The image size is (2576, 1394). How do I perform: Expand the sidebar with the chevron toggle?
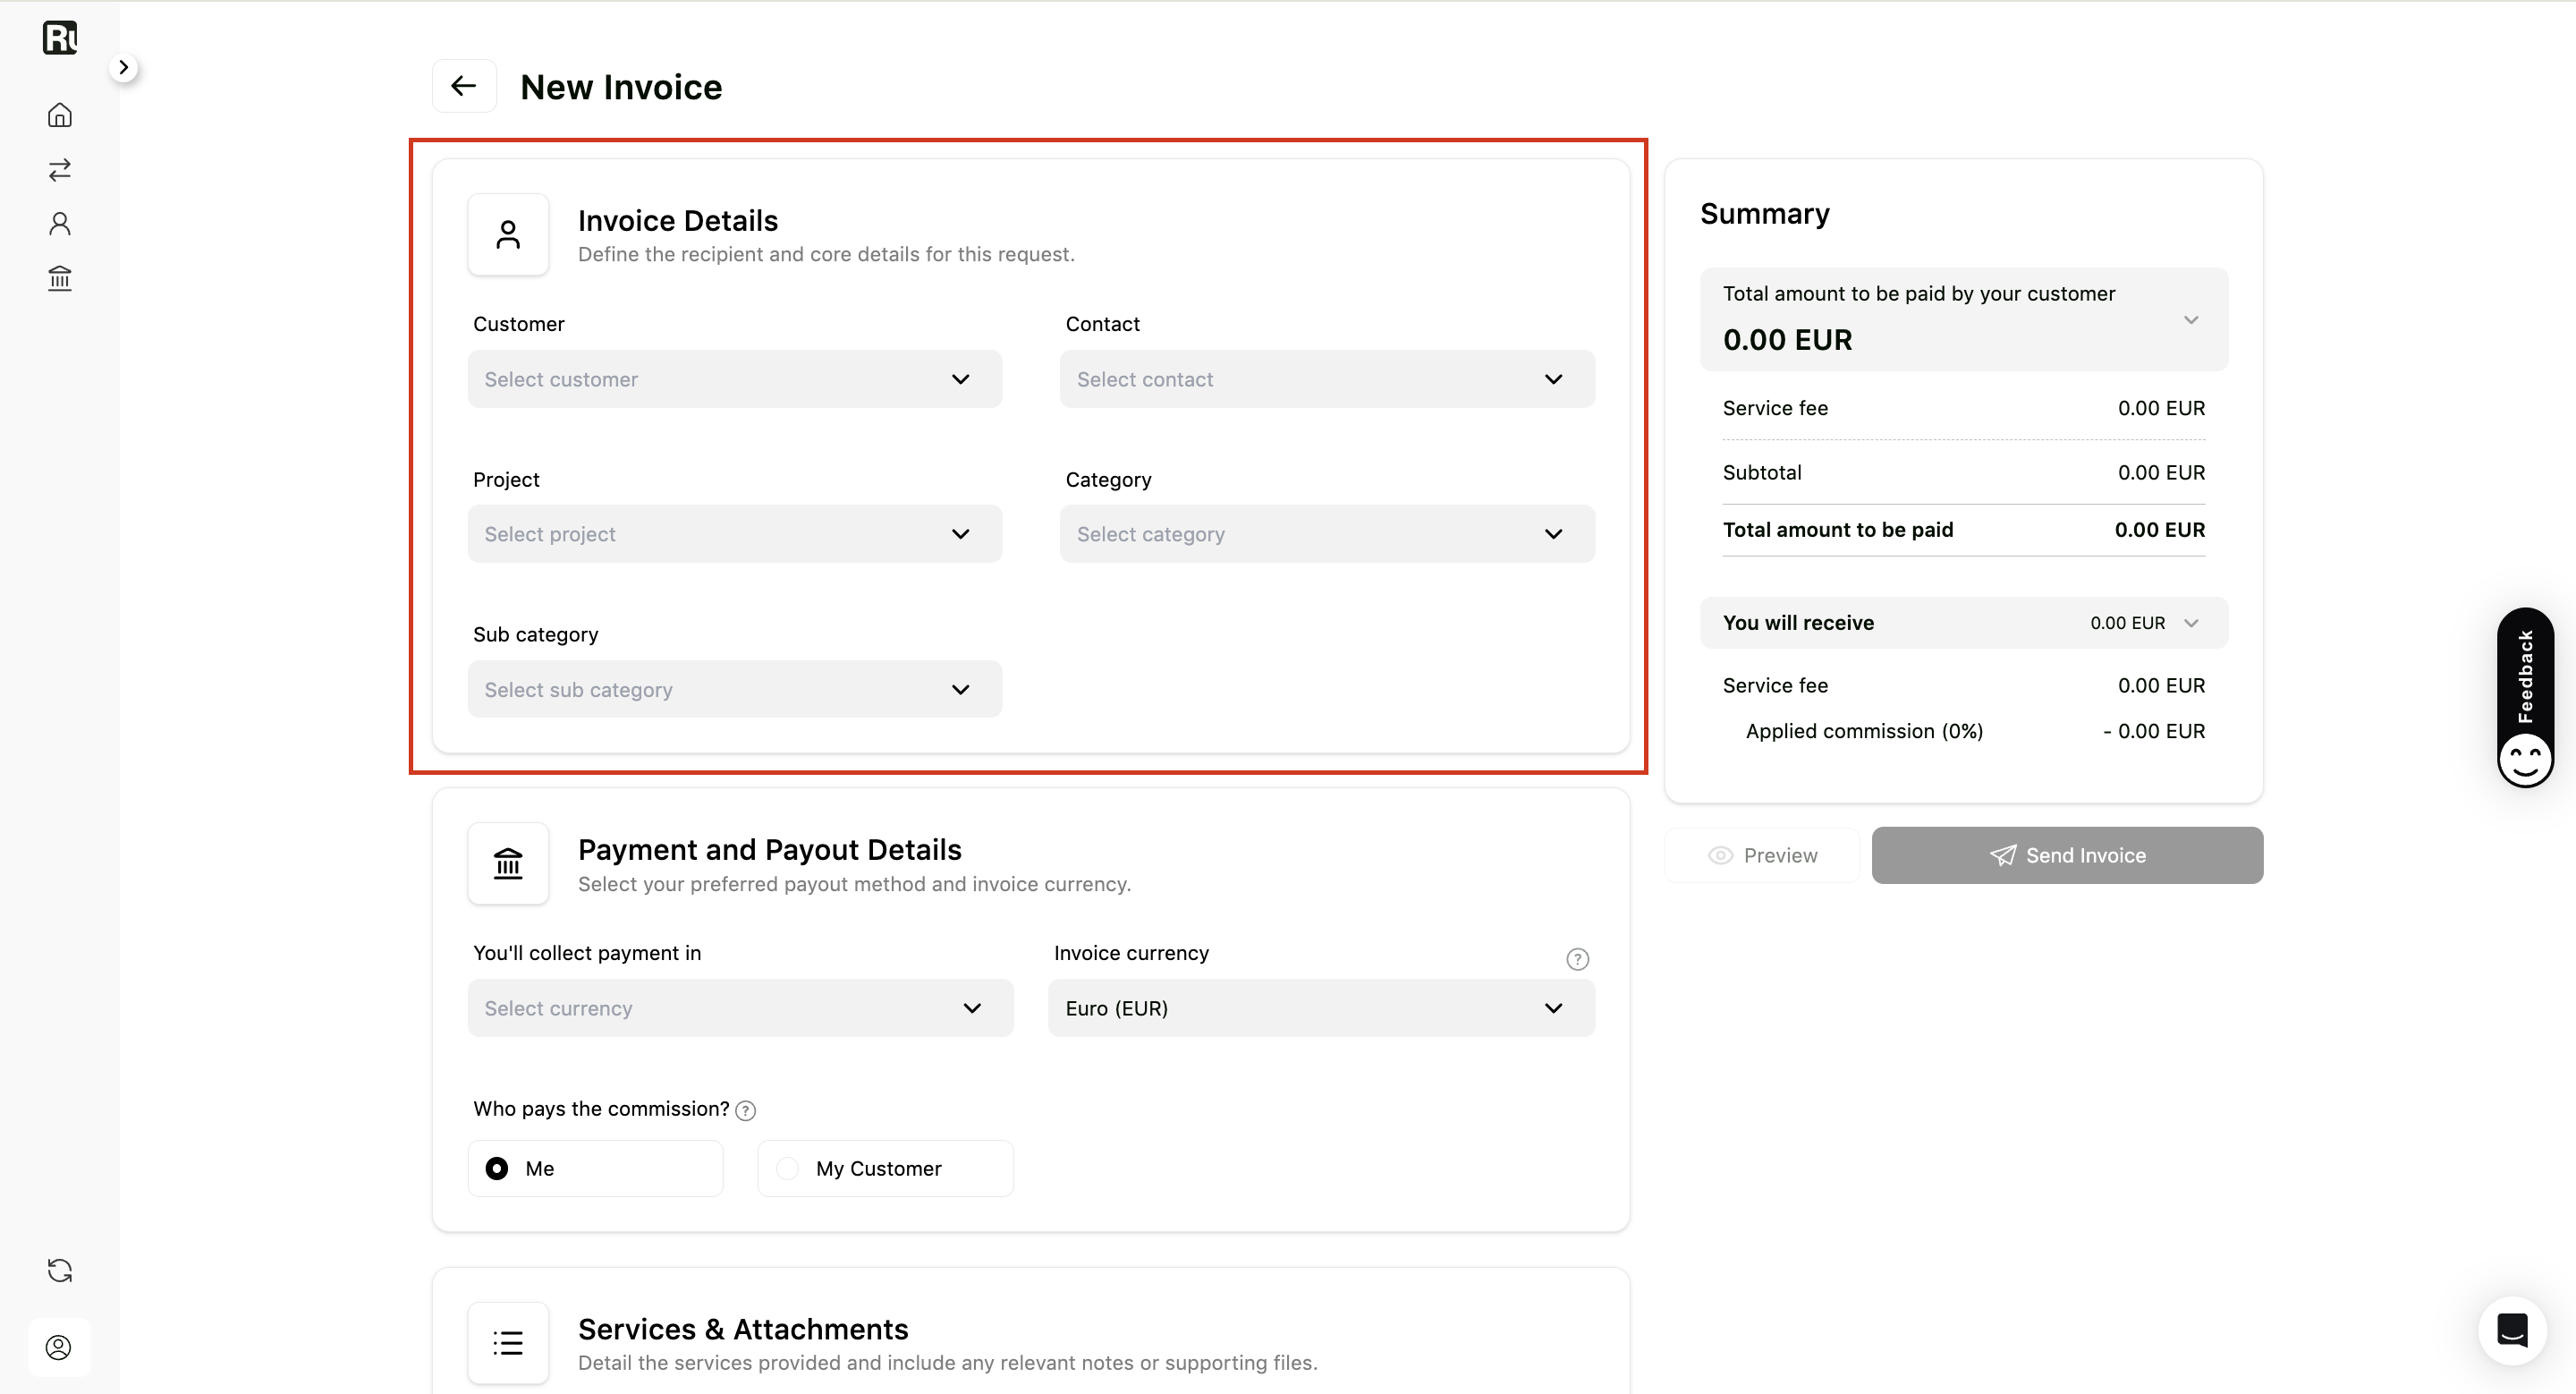pyautogui.click(x=123, y=67)
